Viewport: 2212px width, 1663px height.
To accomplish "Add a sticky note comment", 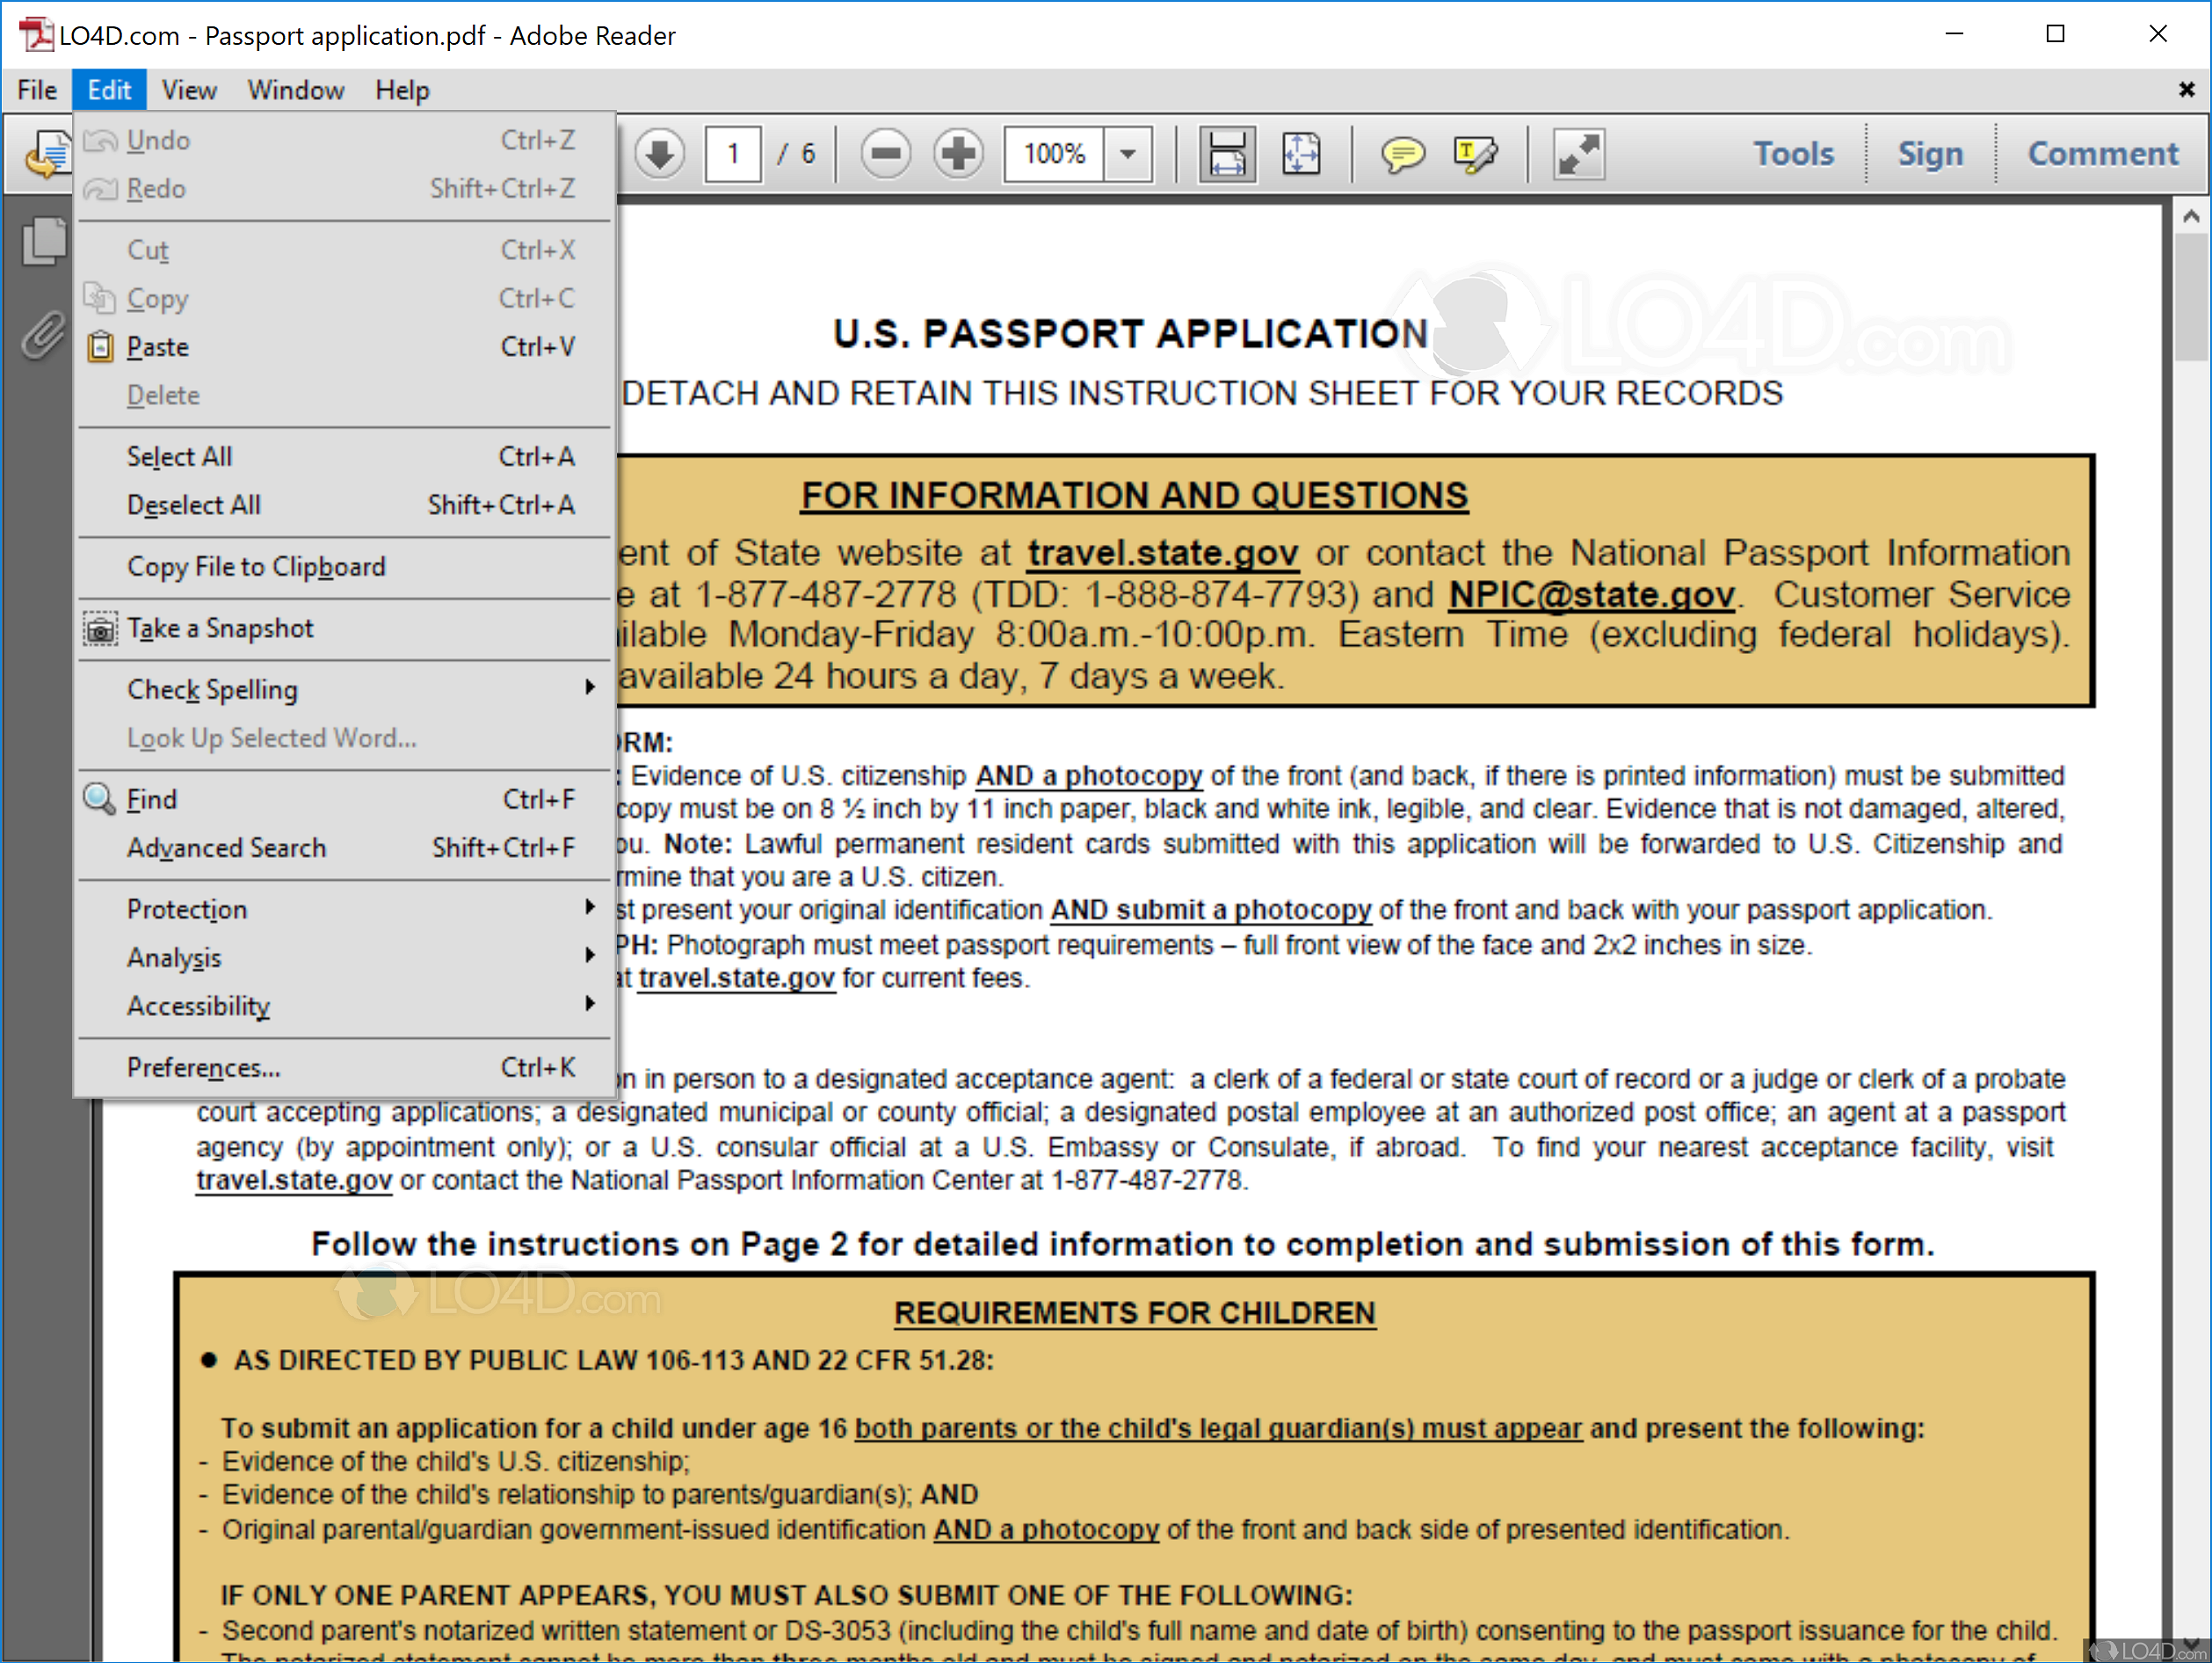I will pos(1401,154).
